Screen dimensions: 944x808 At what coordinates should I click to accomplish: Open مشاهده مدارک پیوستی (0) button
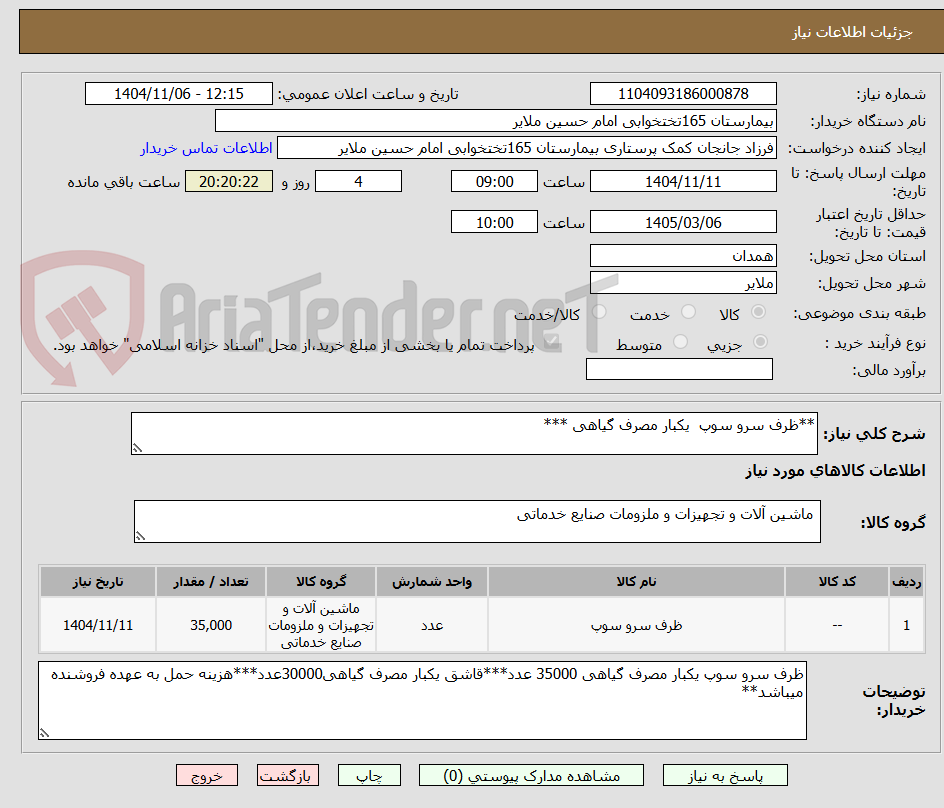click(x=531, y=775)
